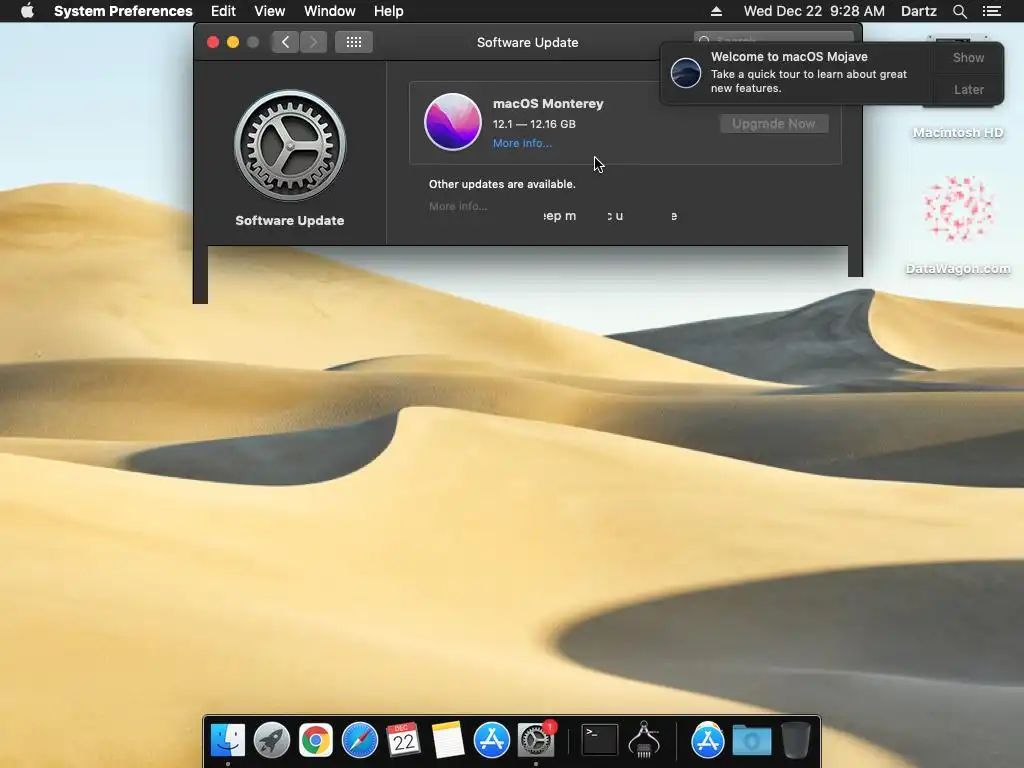Open the App Store icon beside Notes
The image size is (1024, 768).
[491, 740]
